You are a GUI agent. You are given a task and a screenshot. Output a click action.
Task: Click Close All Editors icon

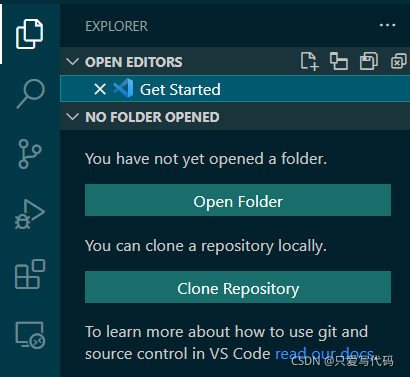[399, 61]
